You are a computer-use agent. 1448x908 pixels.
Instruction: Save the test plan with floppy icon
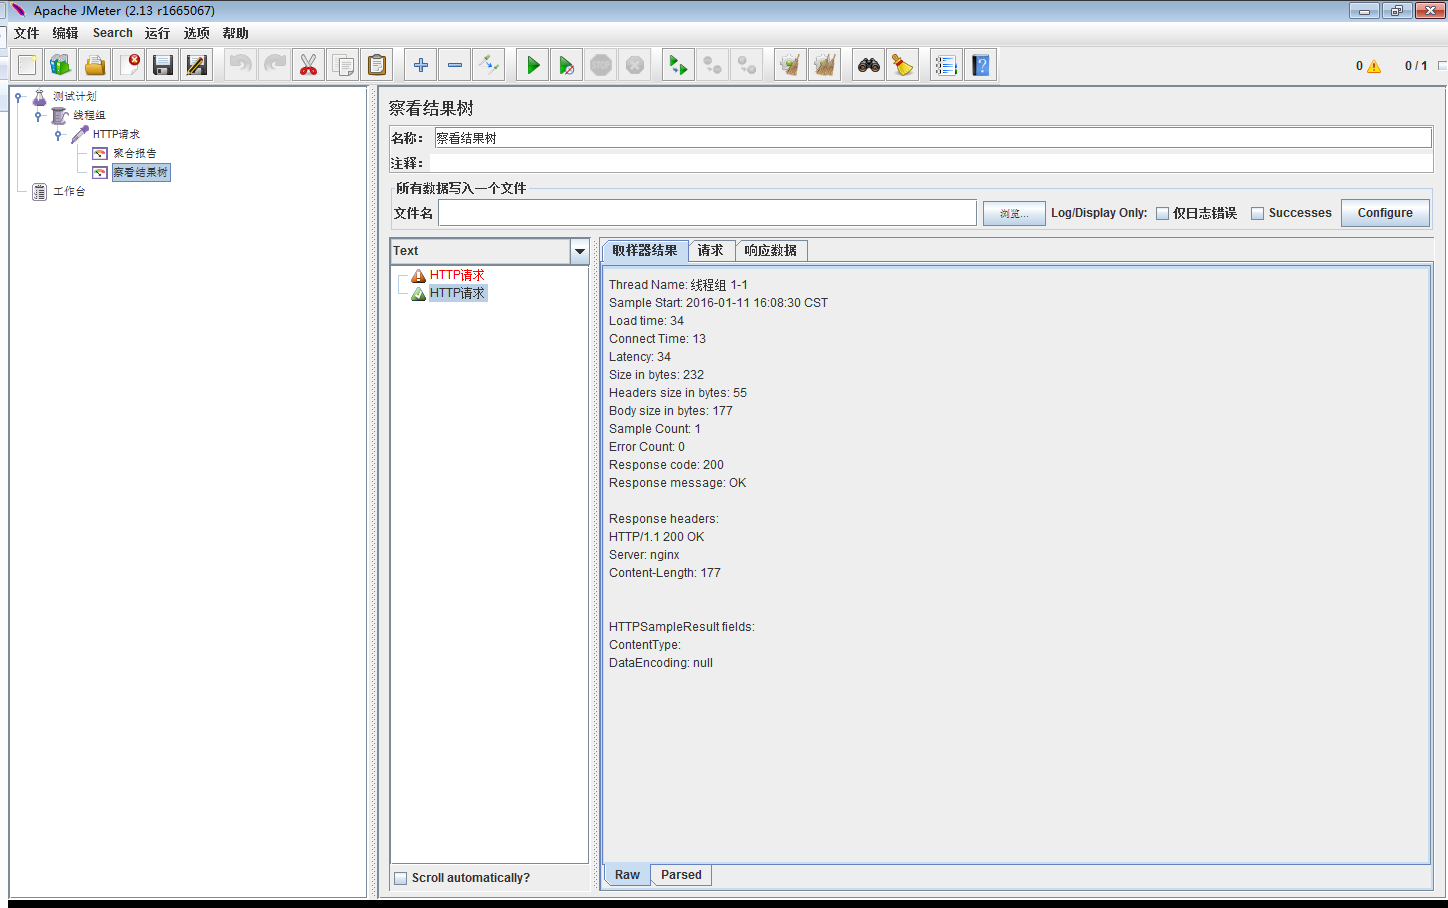click(x=163, y=65)
